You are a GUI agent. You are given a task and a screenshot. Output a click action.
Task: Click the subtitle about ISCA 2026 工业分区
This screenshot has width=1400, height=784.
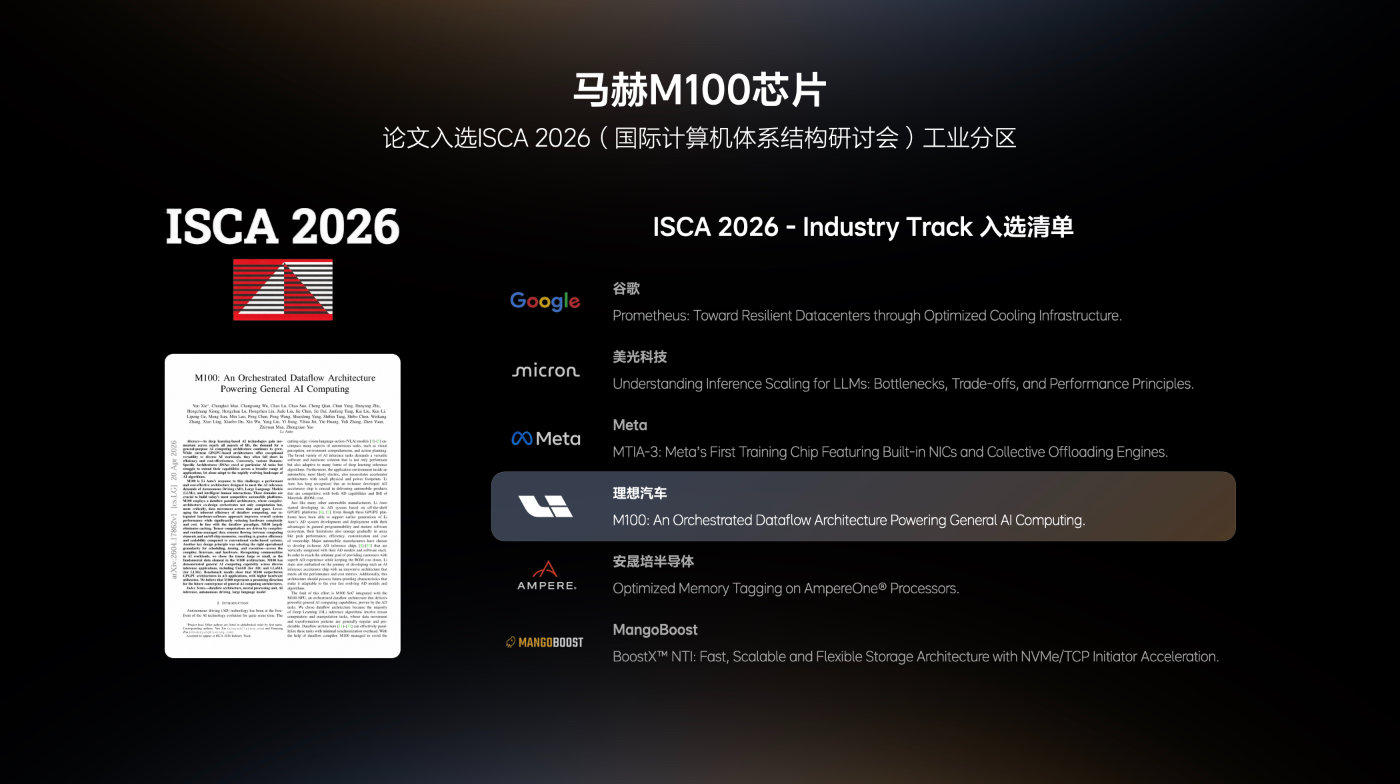pos(700,138)
